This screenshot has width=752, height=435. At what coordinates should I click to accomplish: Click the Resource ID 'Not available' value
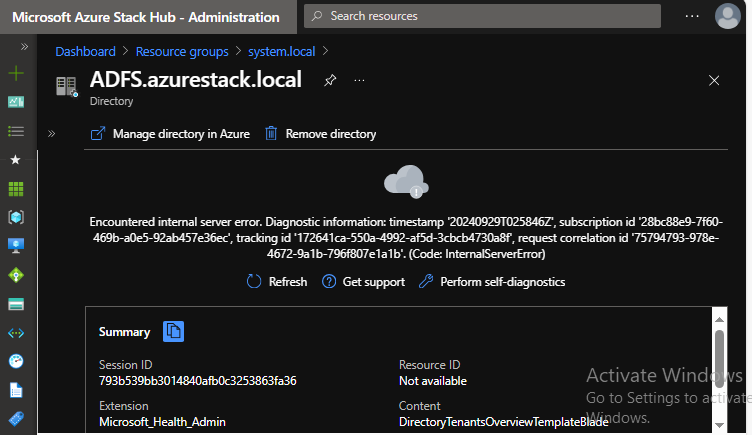[x=433, y=381]
